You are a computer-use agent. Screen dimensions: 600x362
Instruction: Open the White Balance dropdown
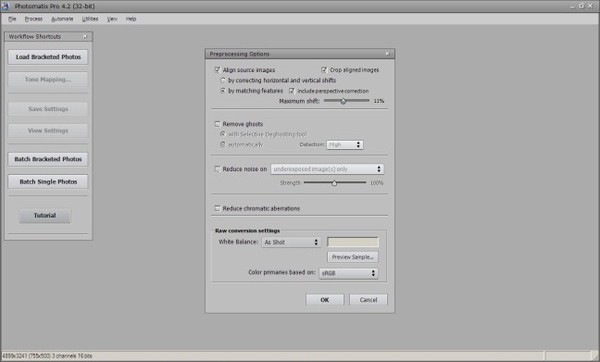pos(291,242)
